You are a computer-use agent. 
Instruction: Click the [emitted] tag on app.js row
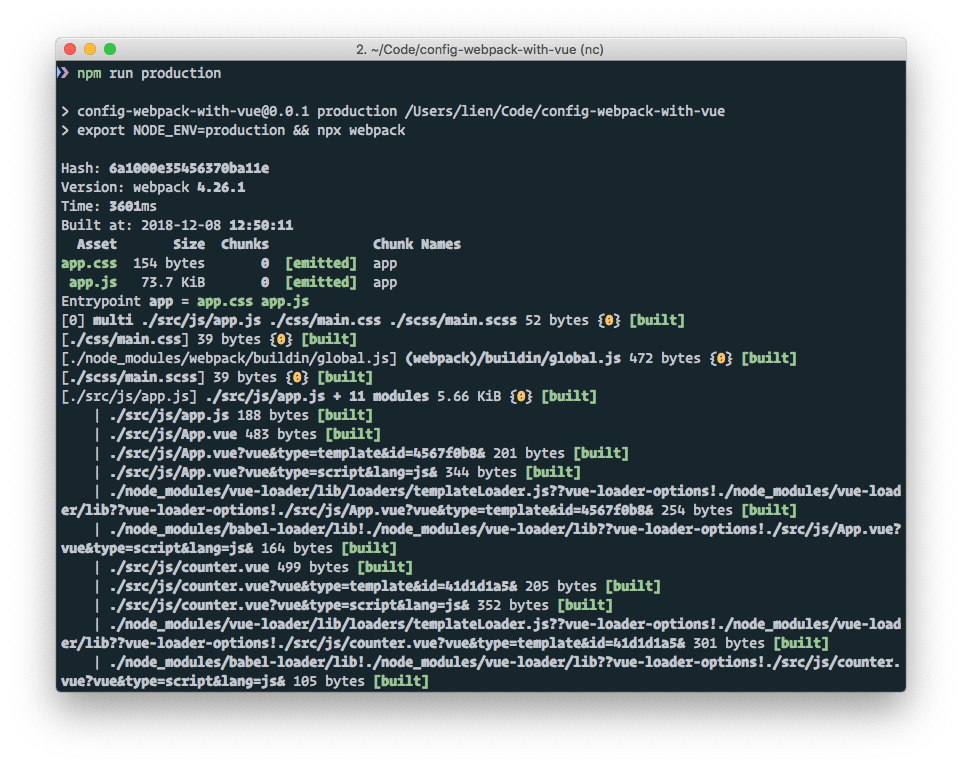pos(320,282)
